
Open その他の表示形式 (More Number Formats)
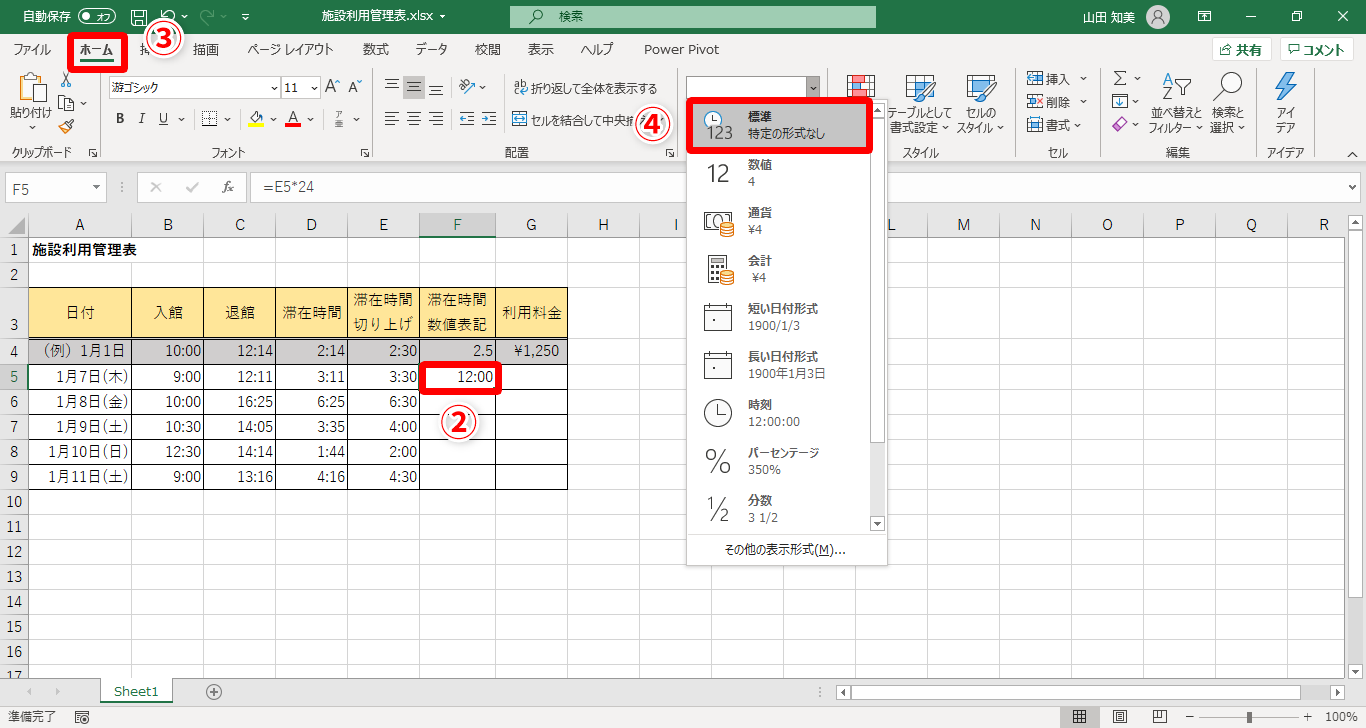tap(786, 549)
